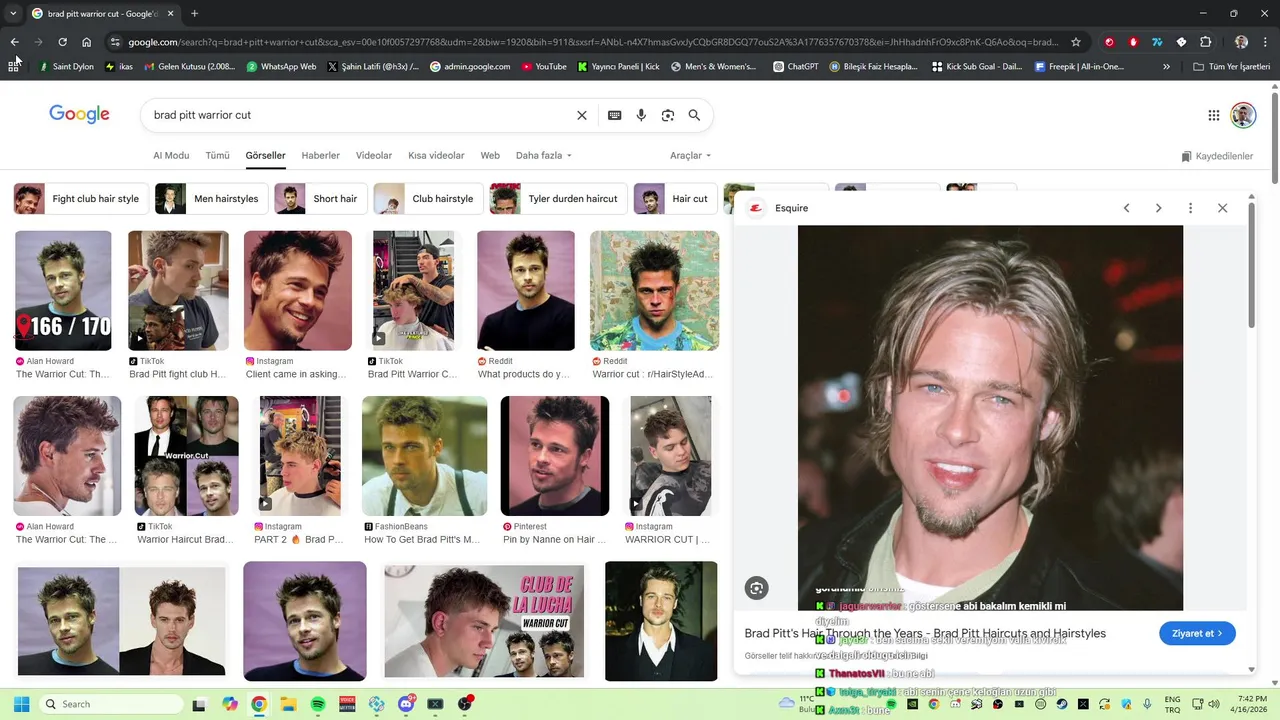Switch to the Videolar tab
The height and width of the screenshot is (720, 1280).
pyautogui.click(x=374, y=156)
